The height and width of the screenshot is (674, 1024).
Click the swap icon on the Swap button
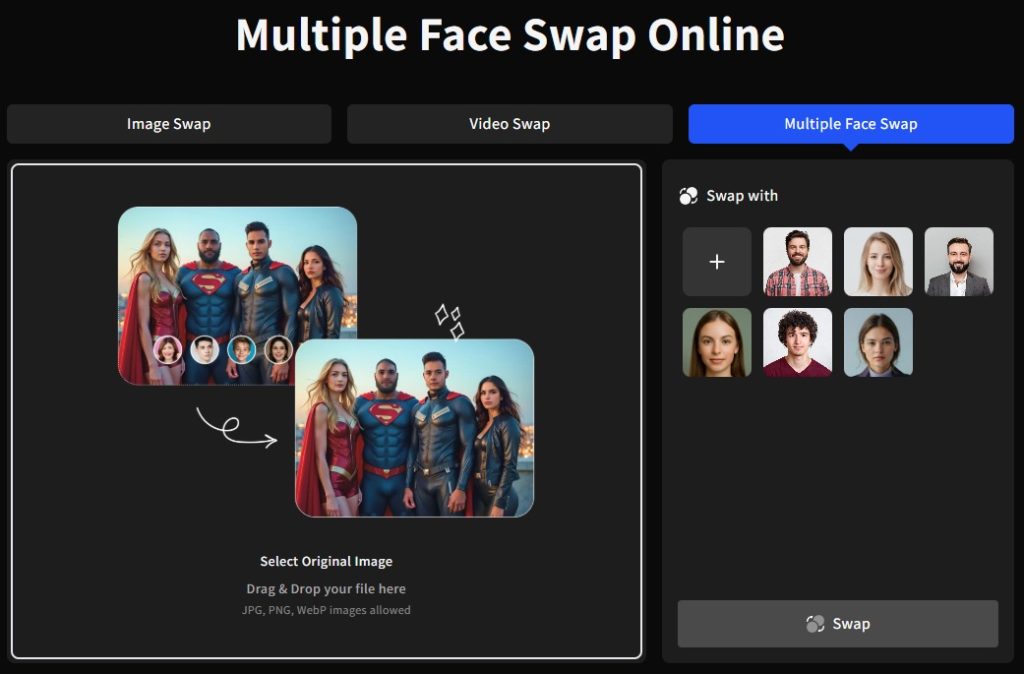(x=817, y=623)
